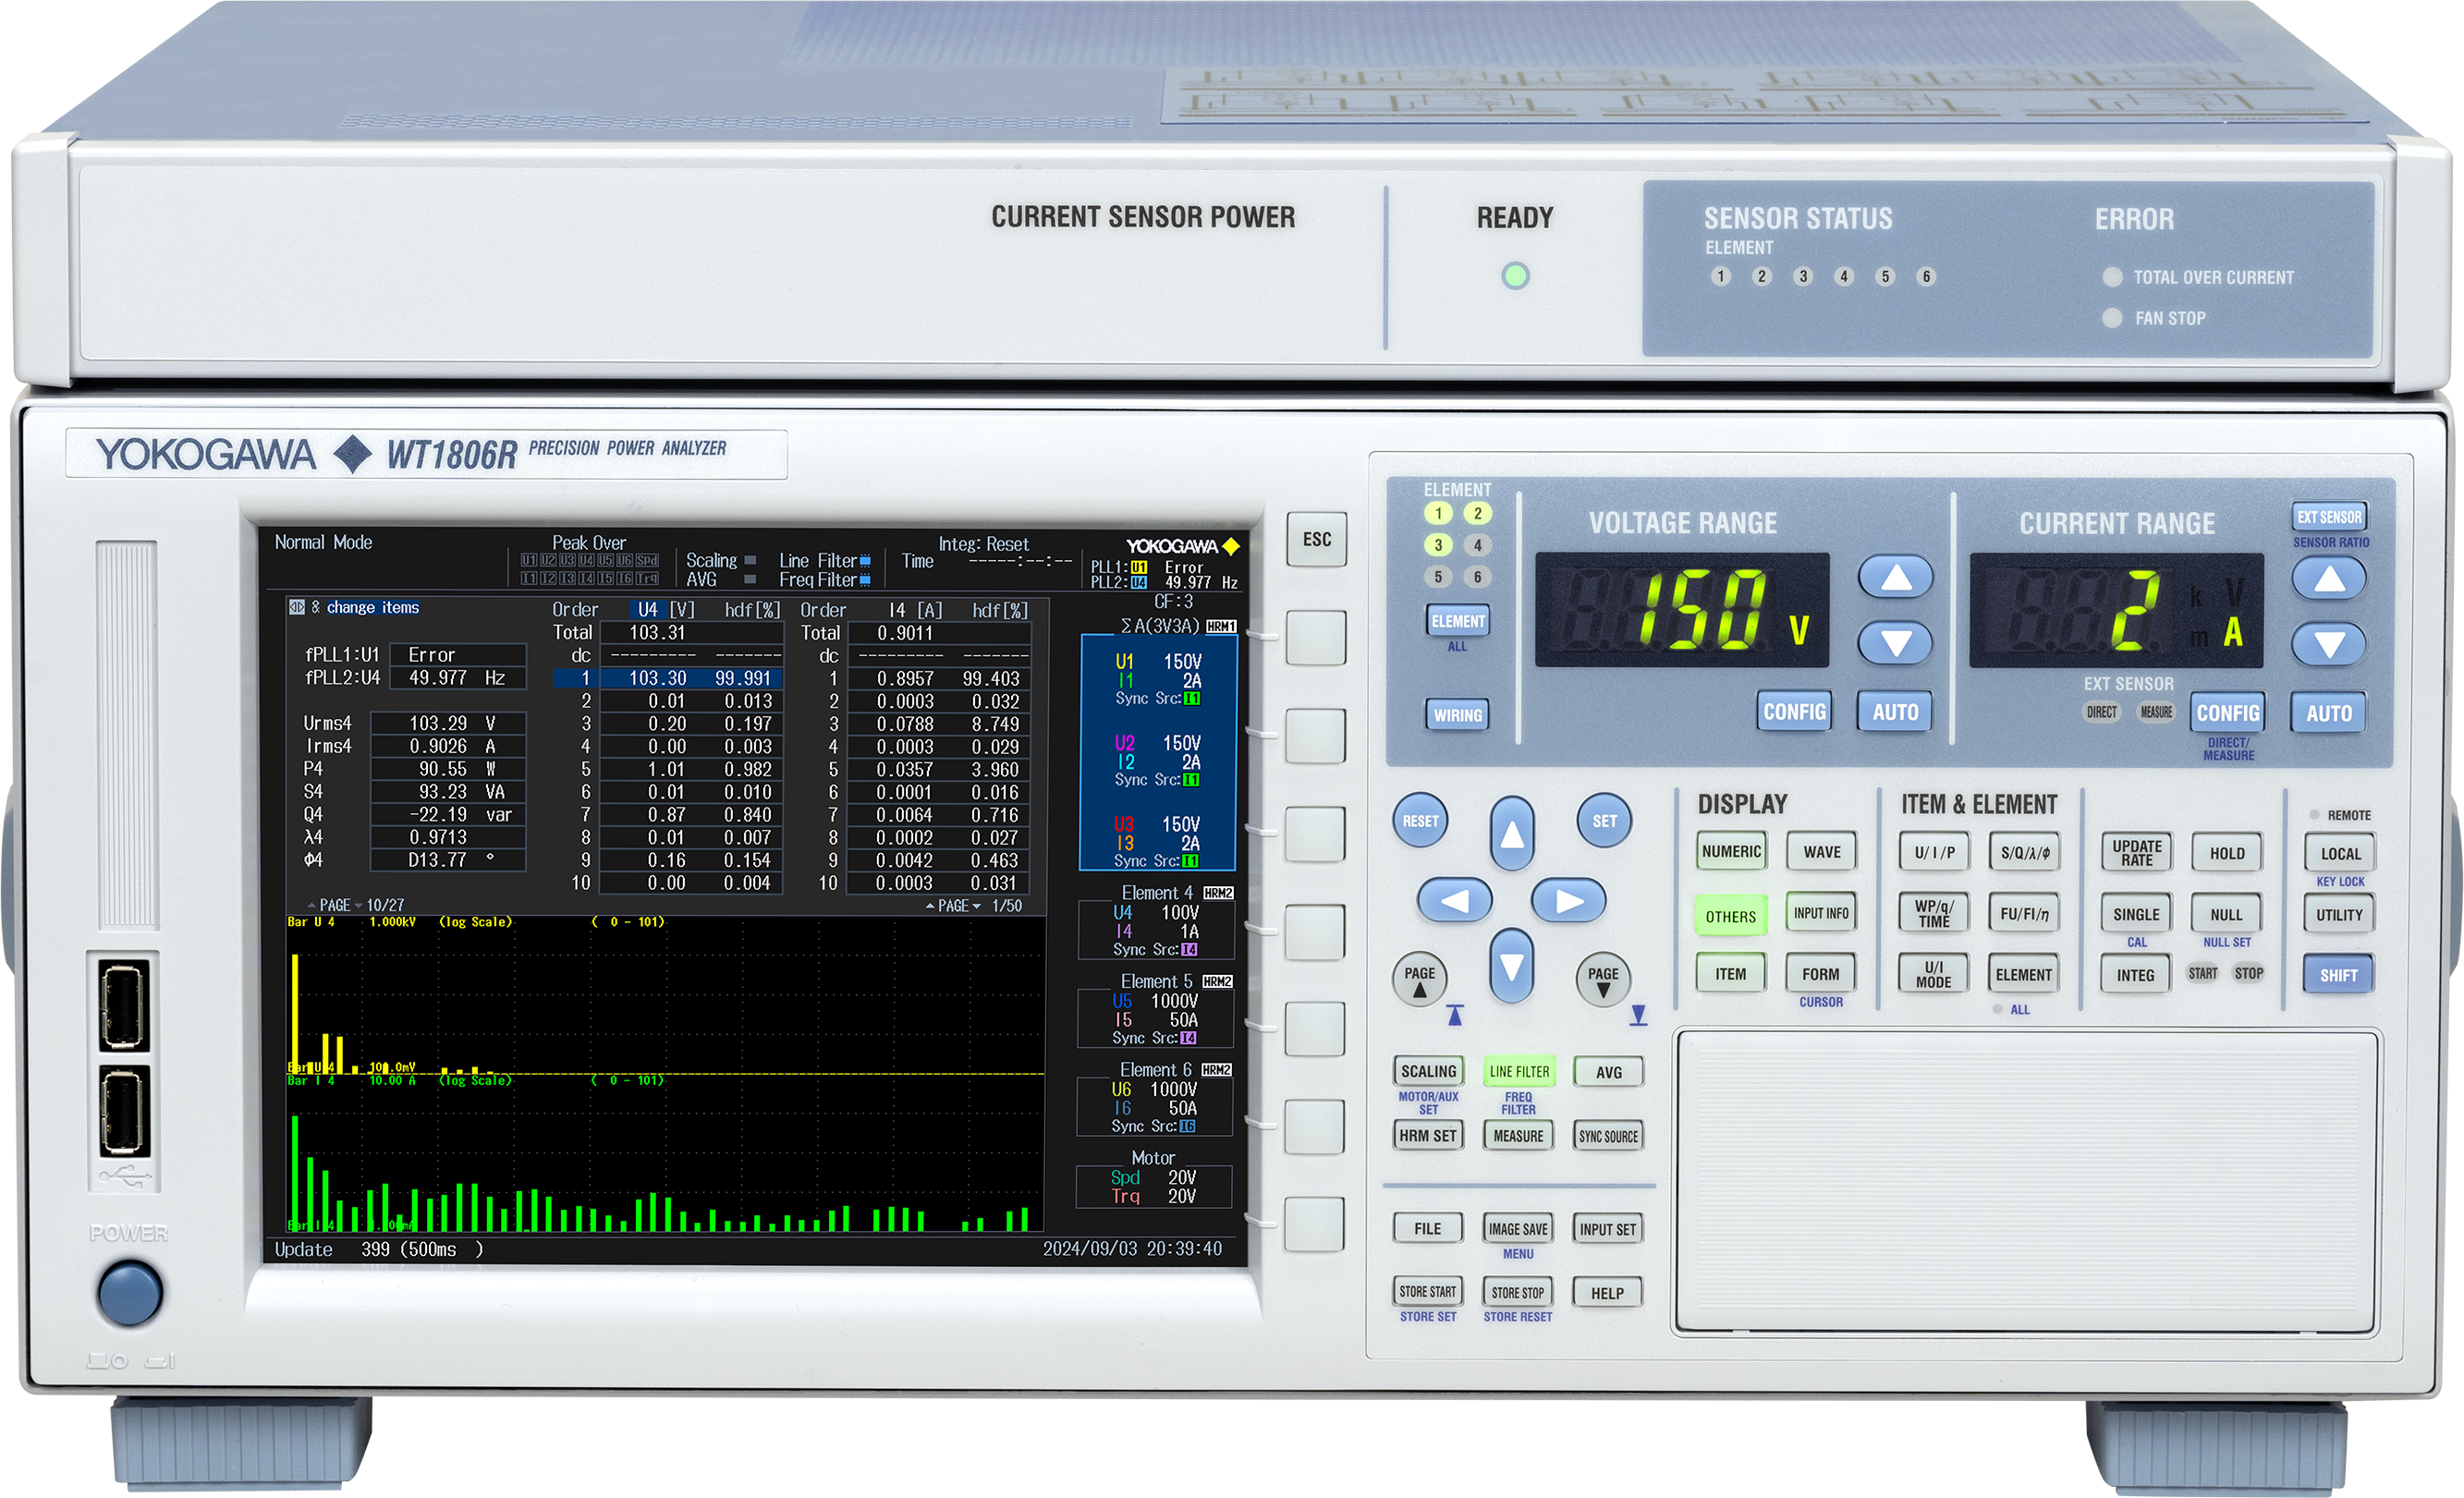Open current range CONFIG
The width and height of the screenshot is (2464, 1498).
point(2228,713)
